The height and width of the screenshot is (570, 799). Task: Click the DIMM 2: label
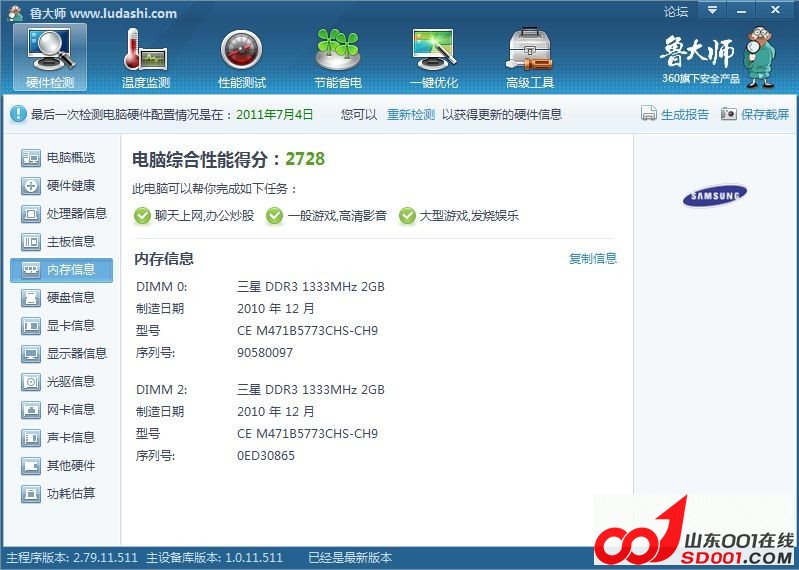[162, 390]
